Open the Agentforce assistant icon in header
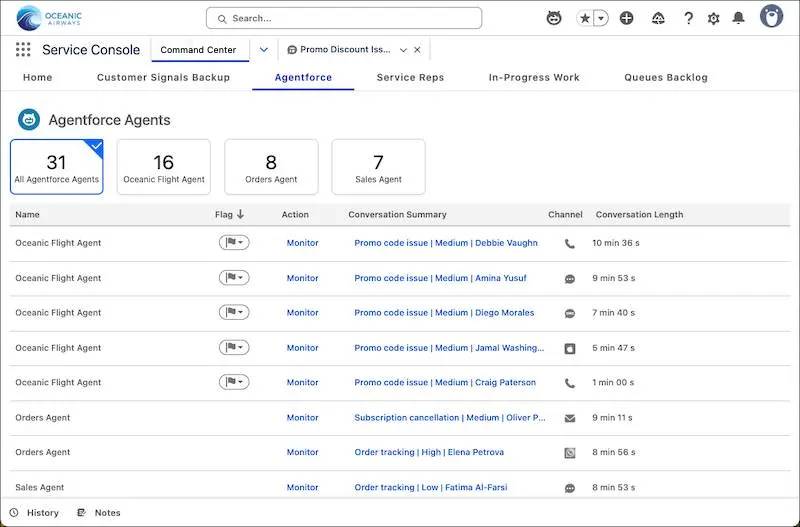 554,18
